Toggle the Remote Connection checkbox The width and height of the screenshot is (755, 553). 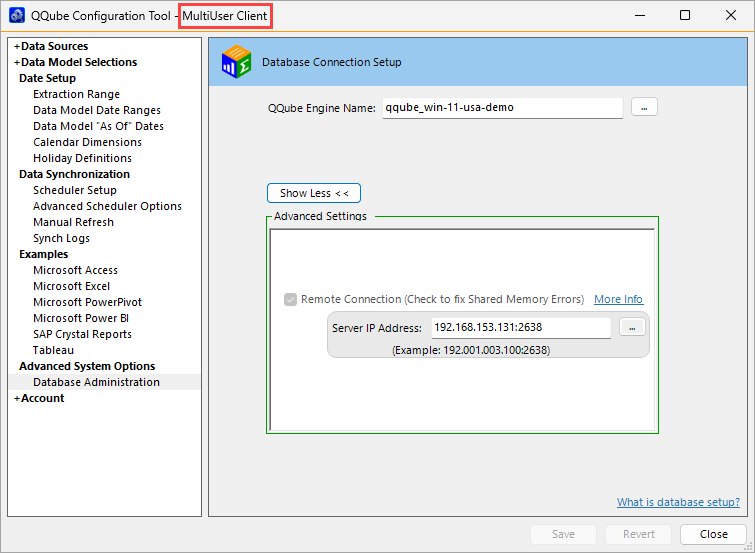click(290, 300)
